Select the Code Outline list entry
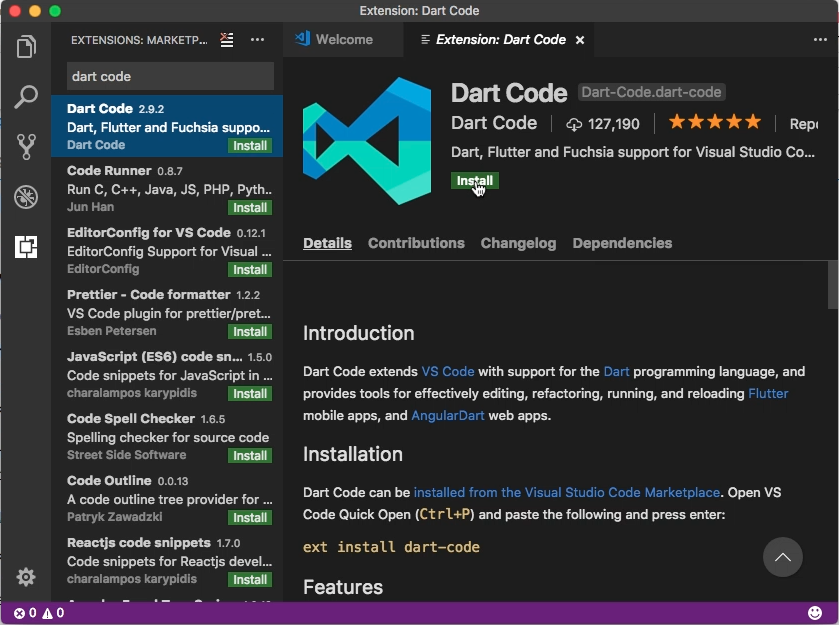Image resolution: width=839 pixels, height=625 pixels. 167,499
